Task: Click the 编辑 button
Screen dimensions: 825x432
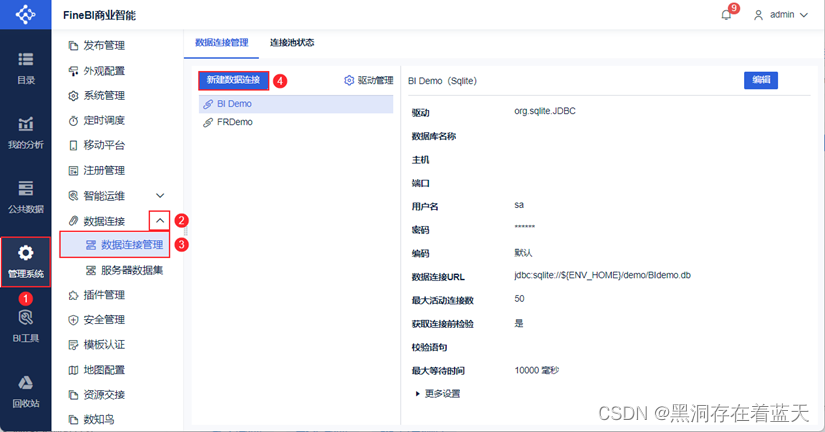Action: pos(761,80)
